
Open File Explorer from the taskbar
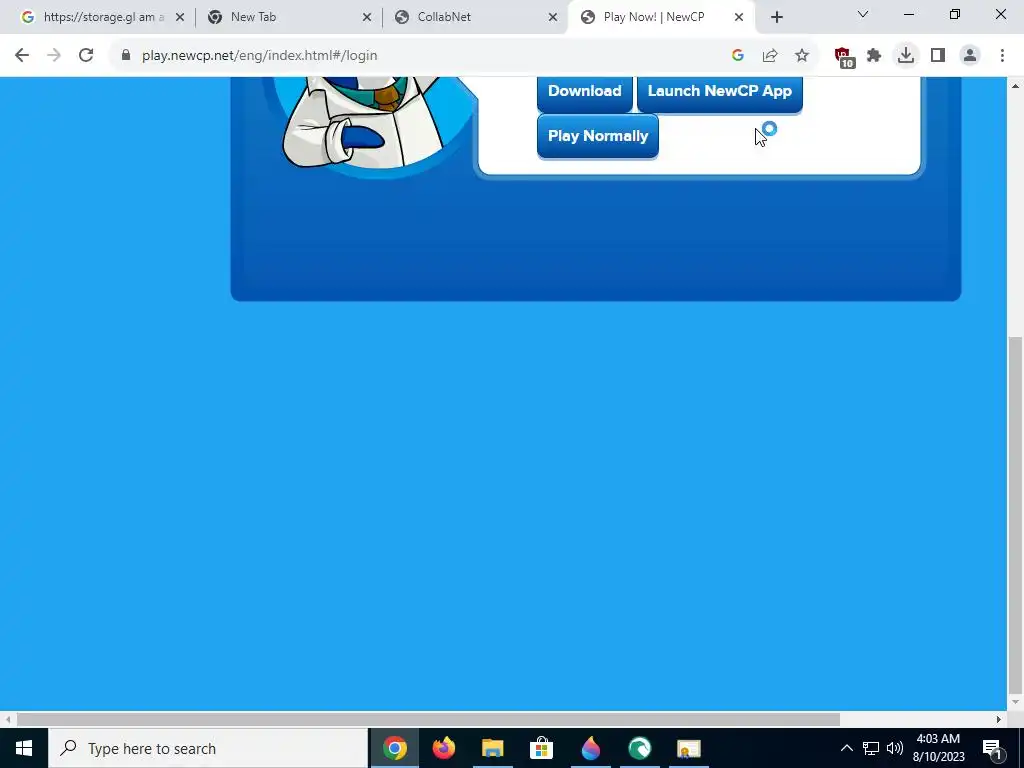coord(492,748)
